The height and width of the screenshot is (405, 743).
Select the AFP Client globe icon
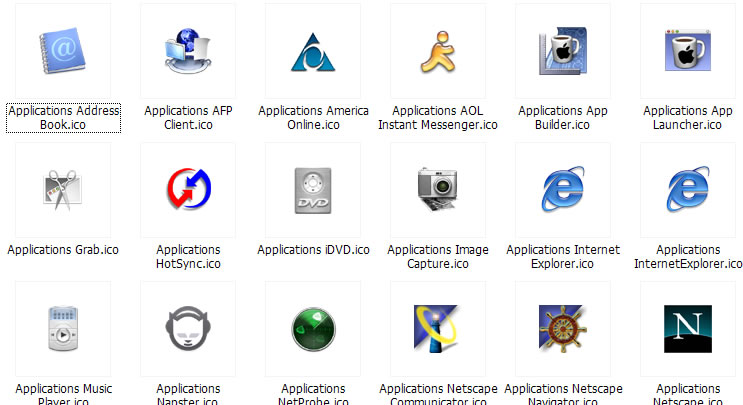point(188,51)
